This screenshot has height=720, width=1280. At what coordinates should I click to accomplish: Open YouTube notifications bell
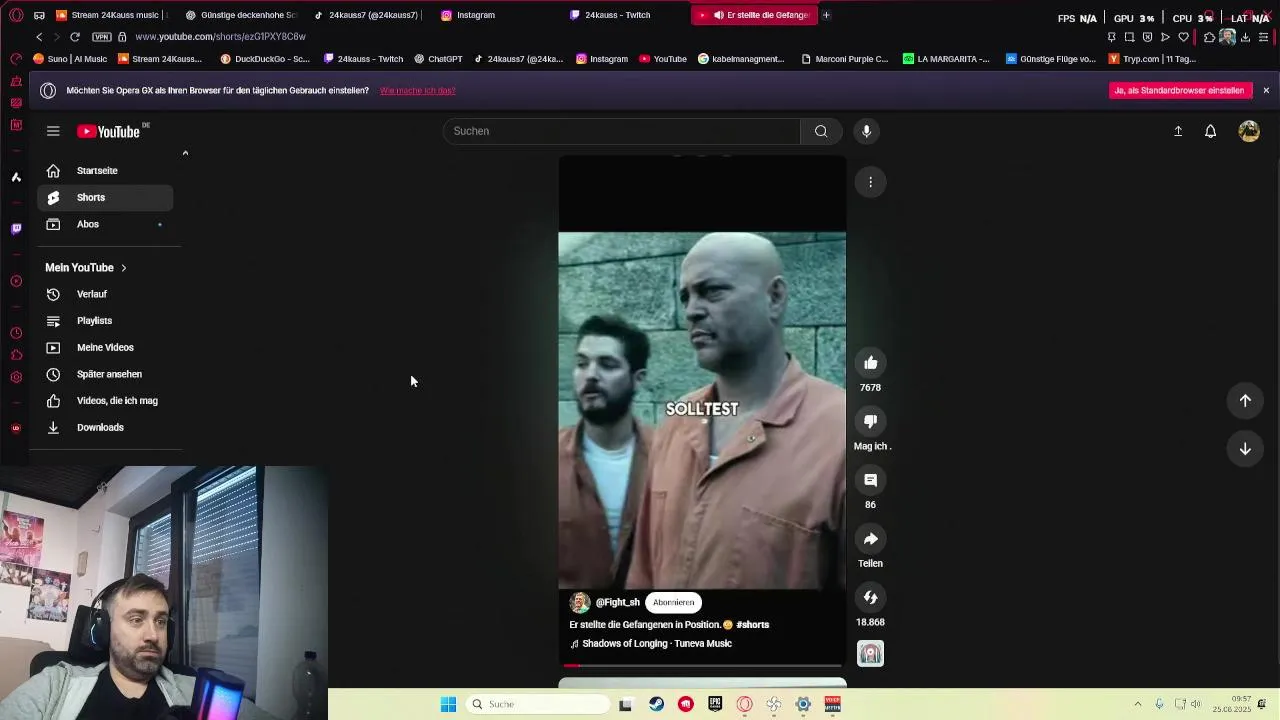coord(1210,131)
